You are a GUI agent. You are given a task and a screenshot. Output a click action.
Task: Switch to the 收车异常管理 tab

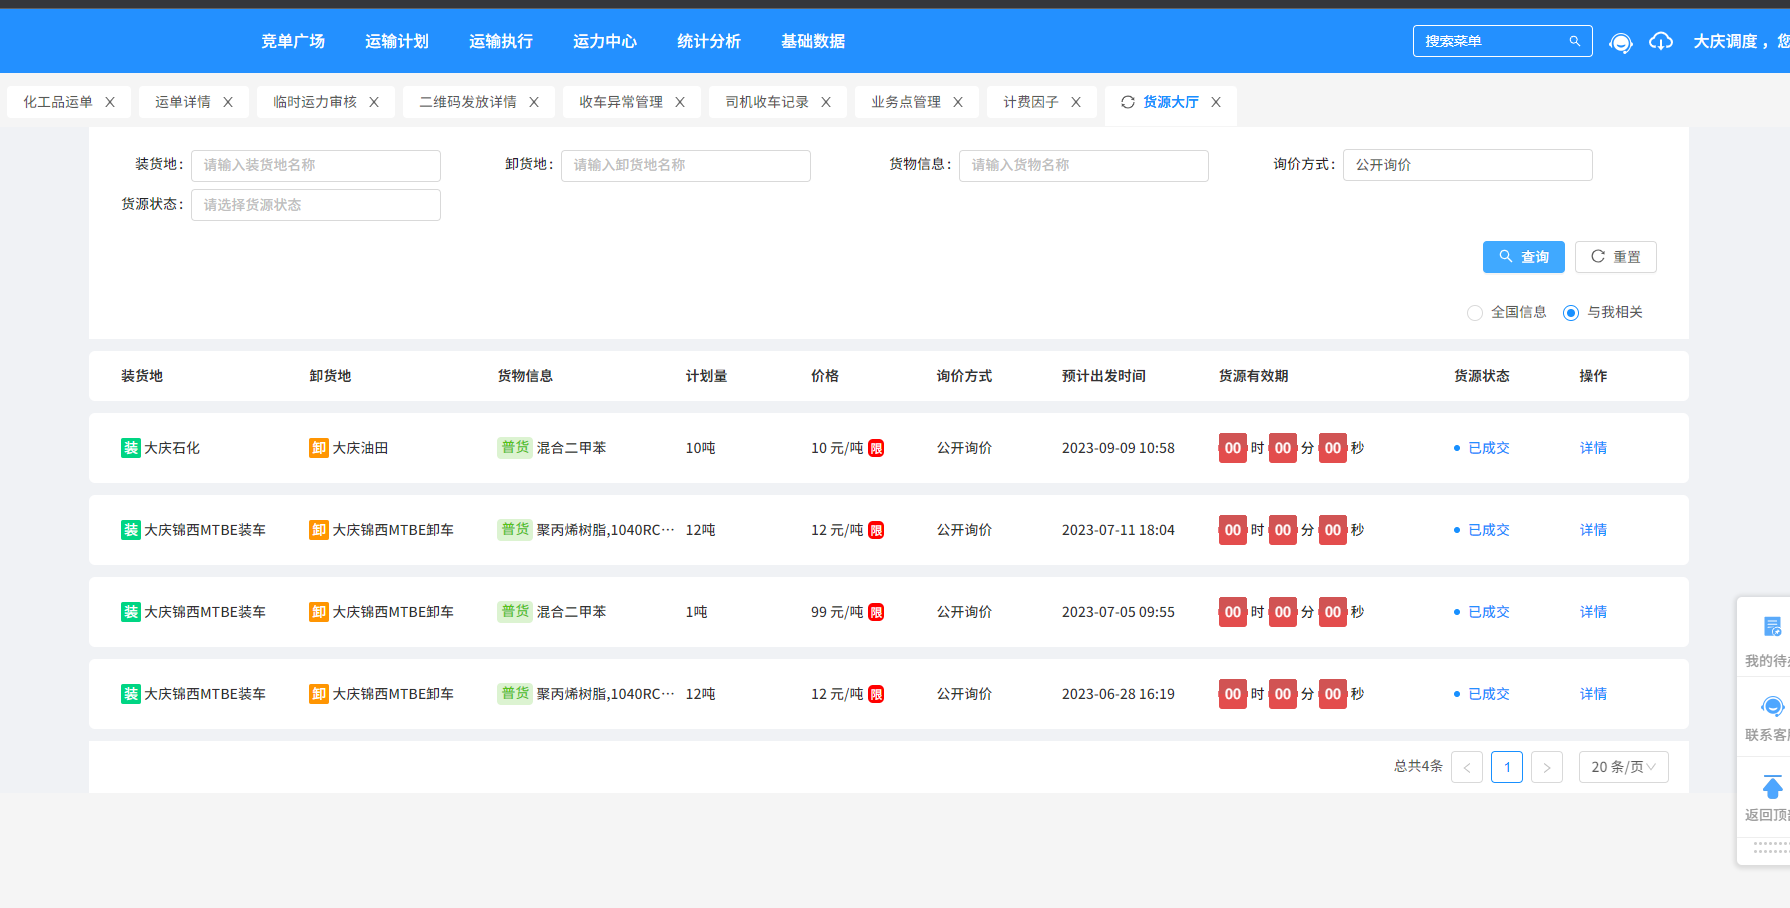(x=621, y=102)
